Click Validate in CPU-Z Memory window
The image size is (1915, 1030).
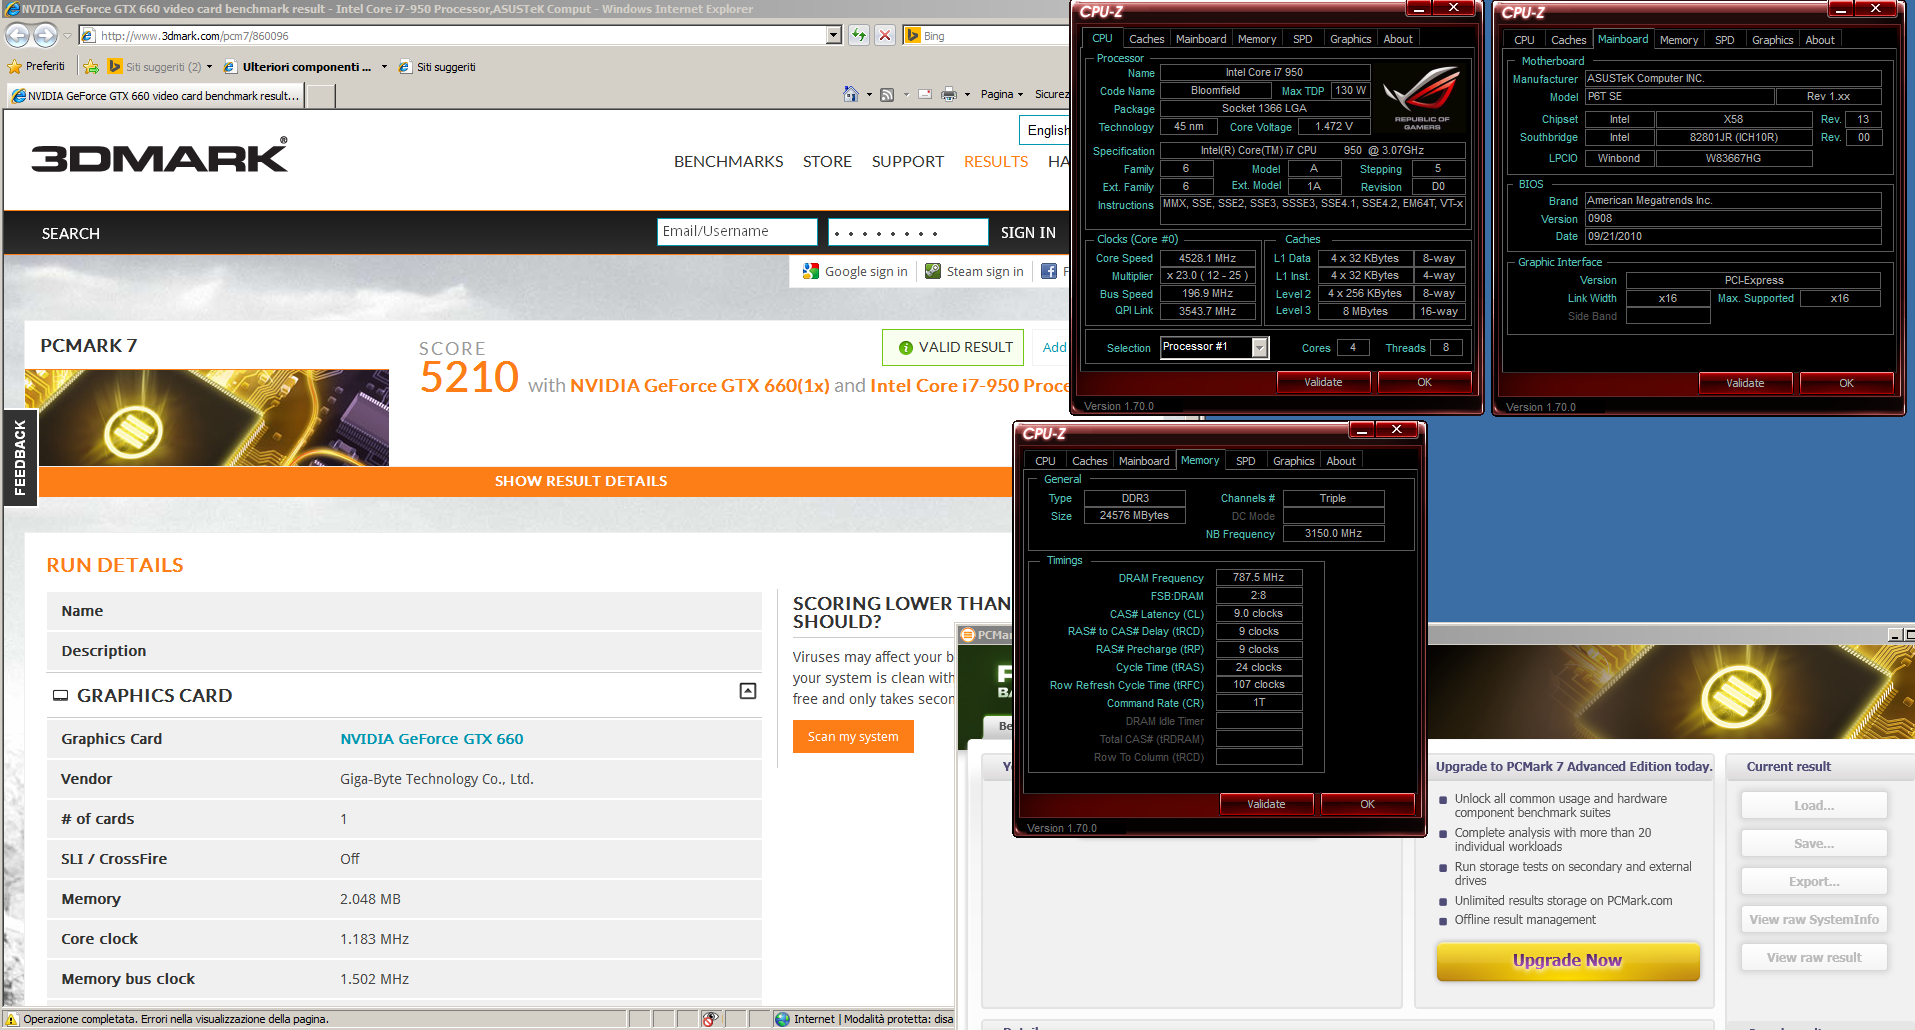coord(1266,804)
